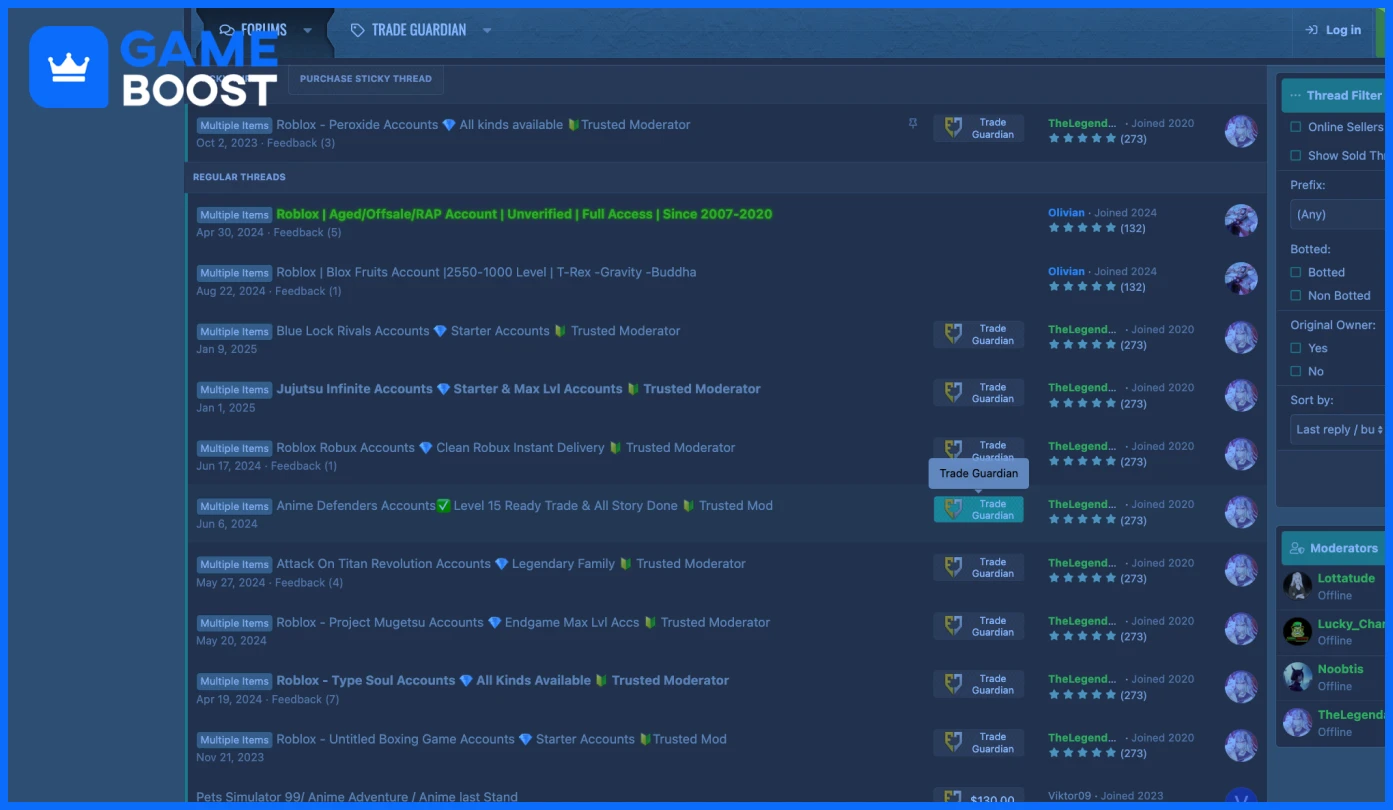Open the Jujutsu Infinite Accounts thread
This screenshot has width=1393, height=810.
pos(519,389)
